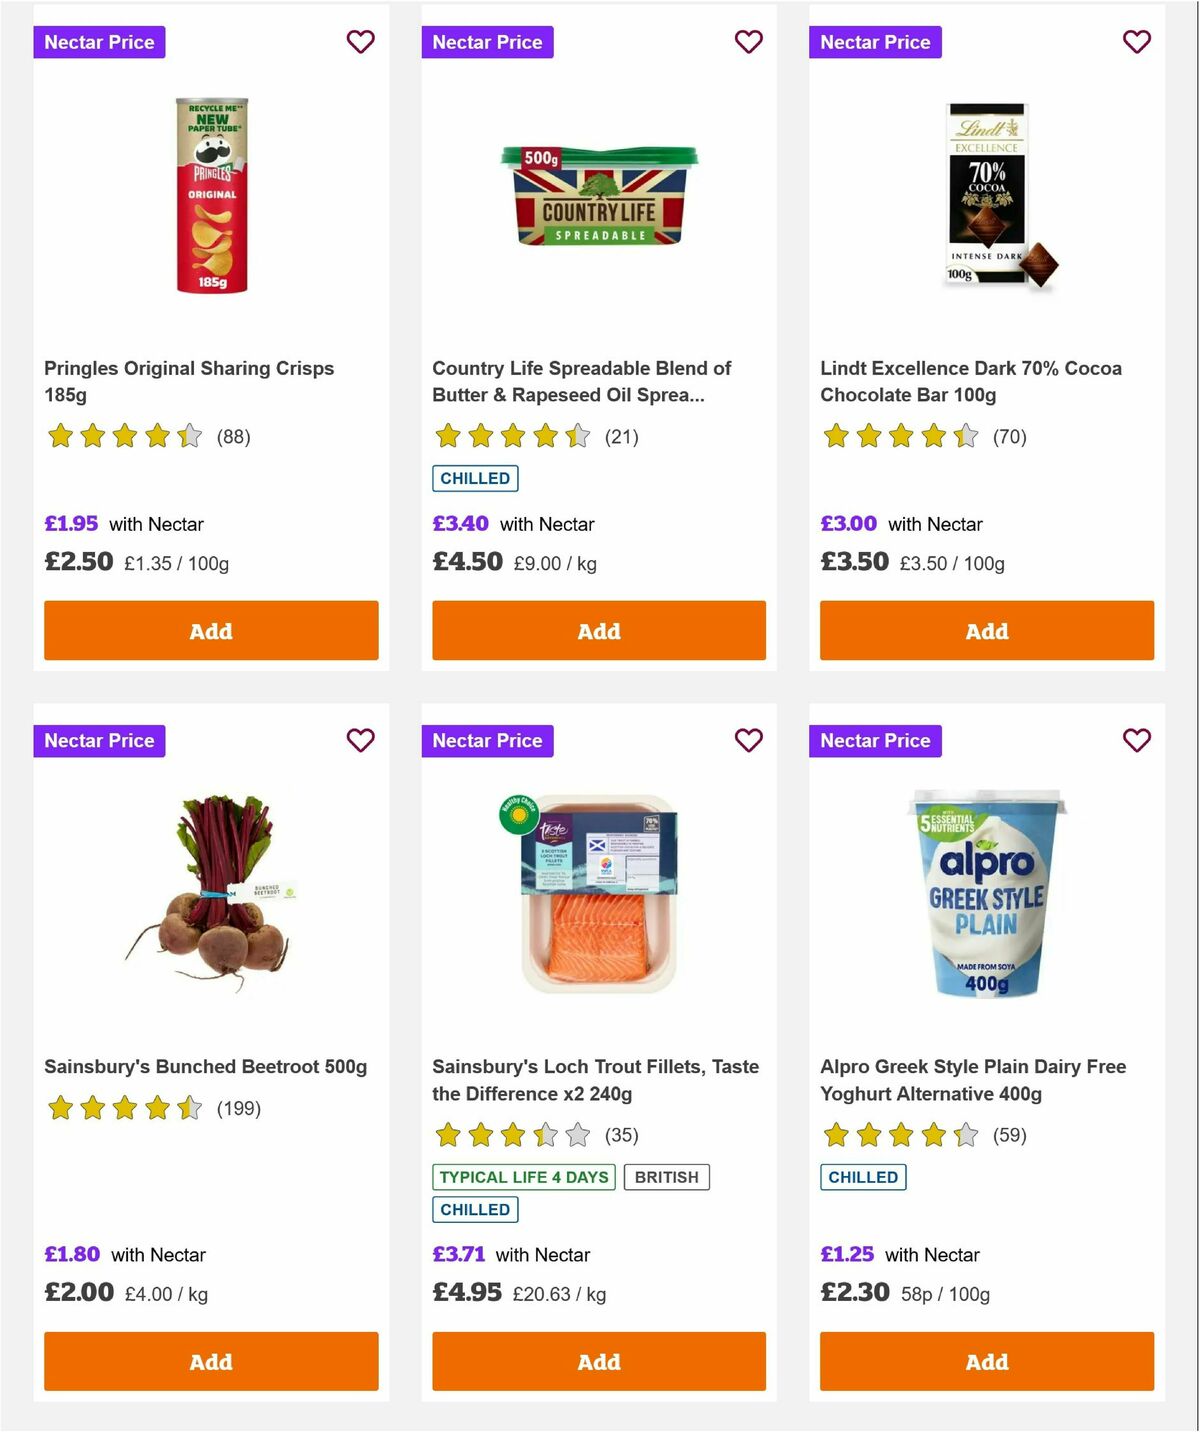The width and height of the screenshot is (1200, 1432).
Task: Select the Nectar Price badge on Pringles
Action: point(99,42)
